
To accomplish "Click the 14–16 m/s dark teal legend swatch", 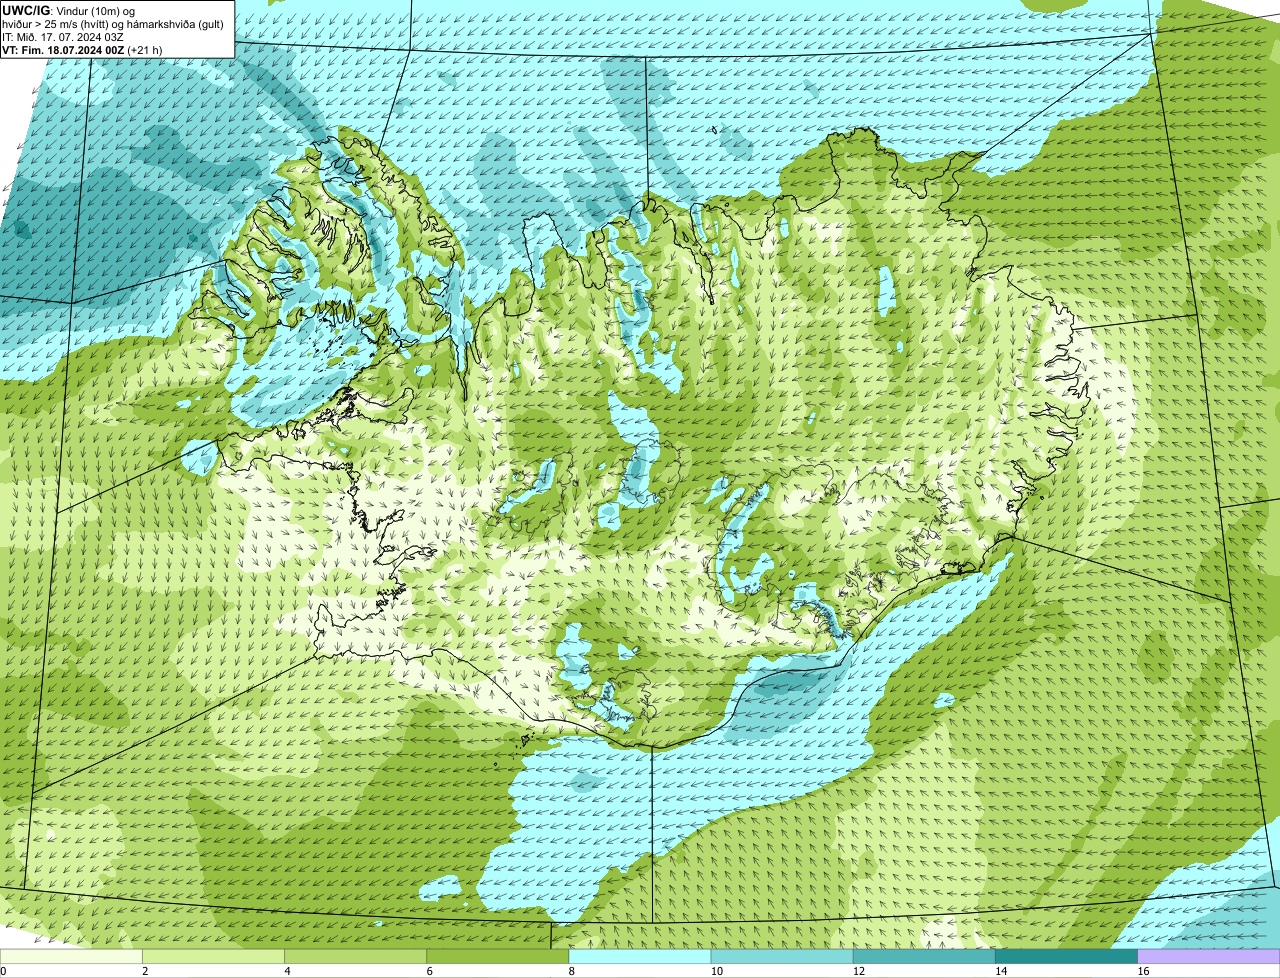I will [1066, 957].
